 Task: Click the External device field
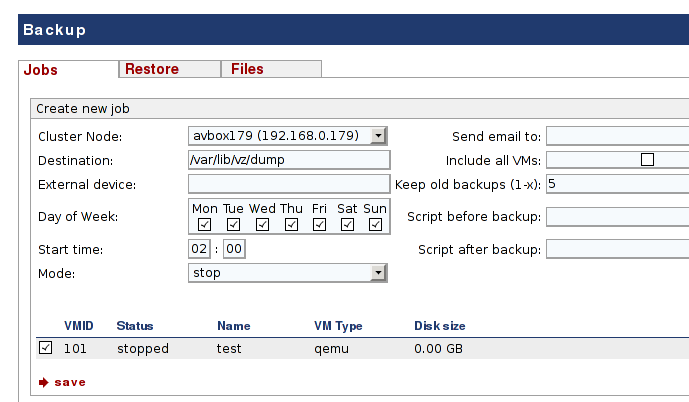click(x=289, y=184)
